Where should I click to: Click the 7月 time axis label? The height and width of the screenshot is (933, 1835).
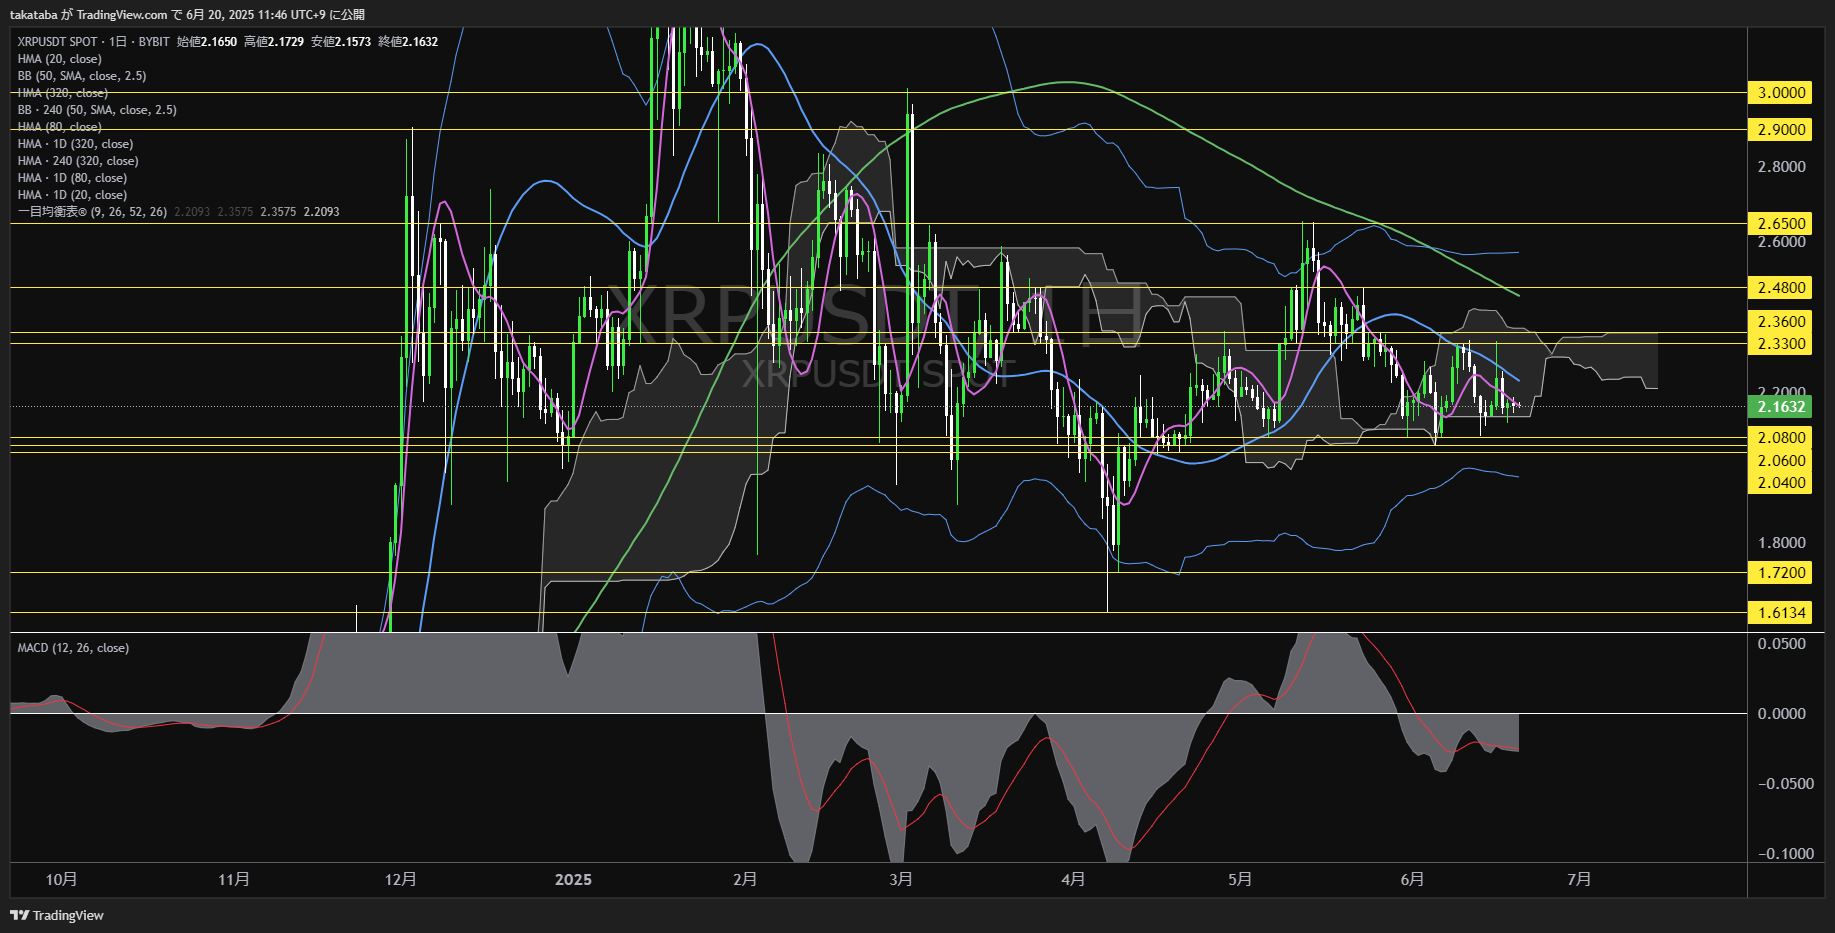1579,879
